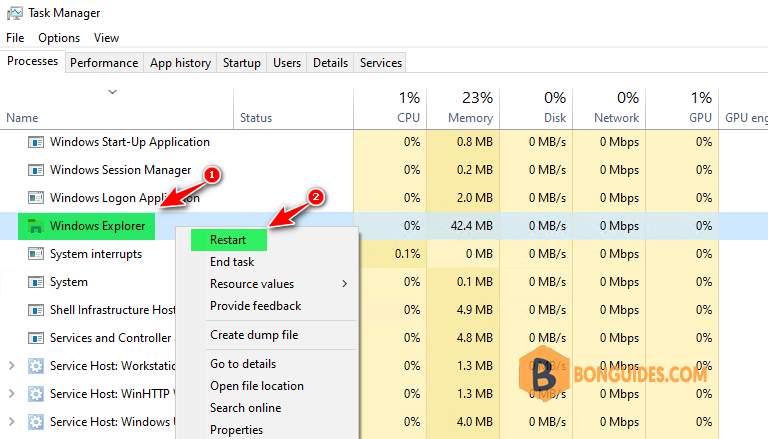The image size is (768, 439).
Task: Select Provide feedback in the context menu
Action: tap(256, 306)
